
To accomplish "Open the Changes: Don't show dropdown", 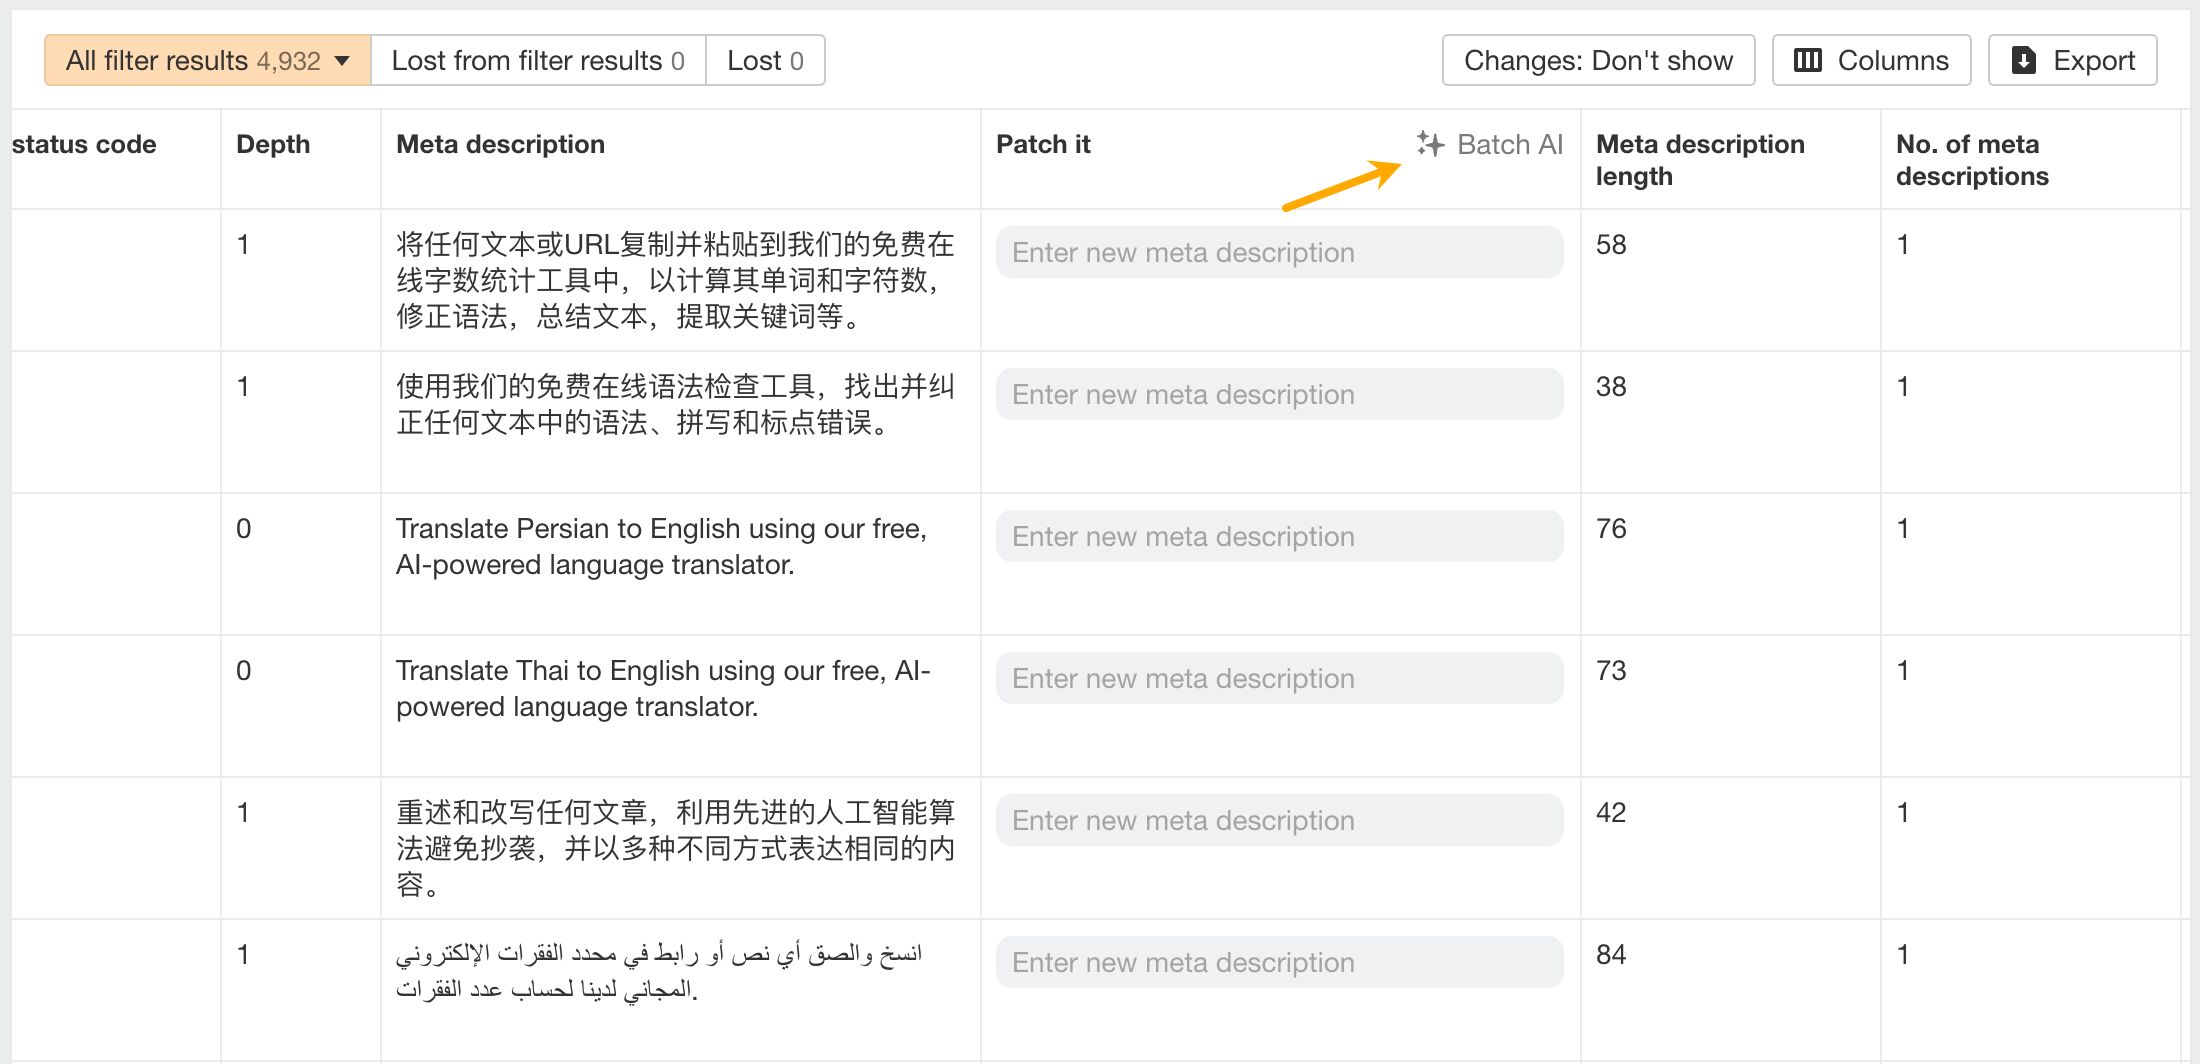I will (x=1597, y=60).
